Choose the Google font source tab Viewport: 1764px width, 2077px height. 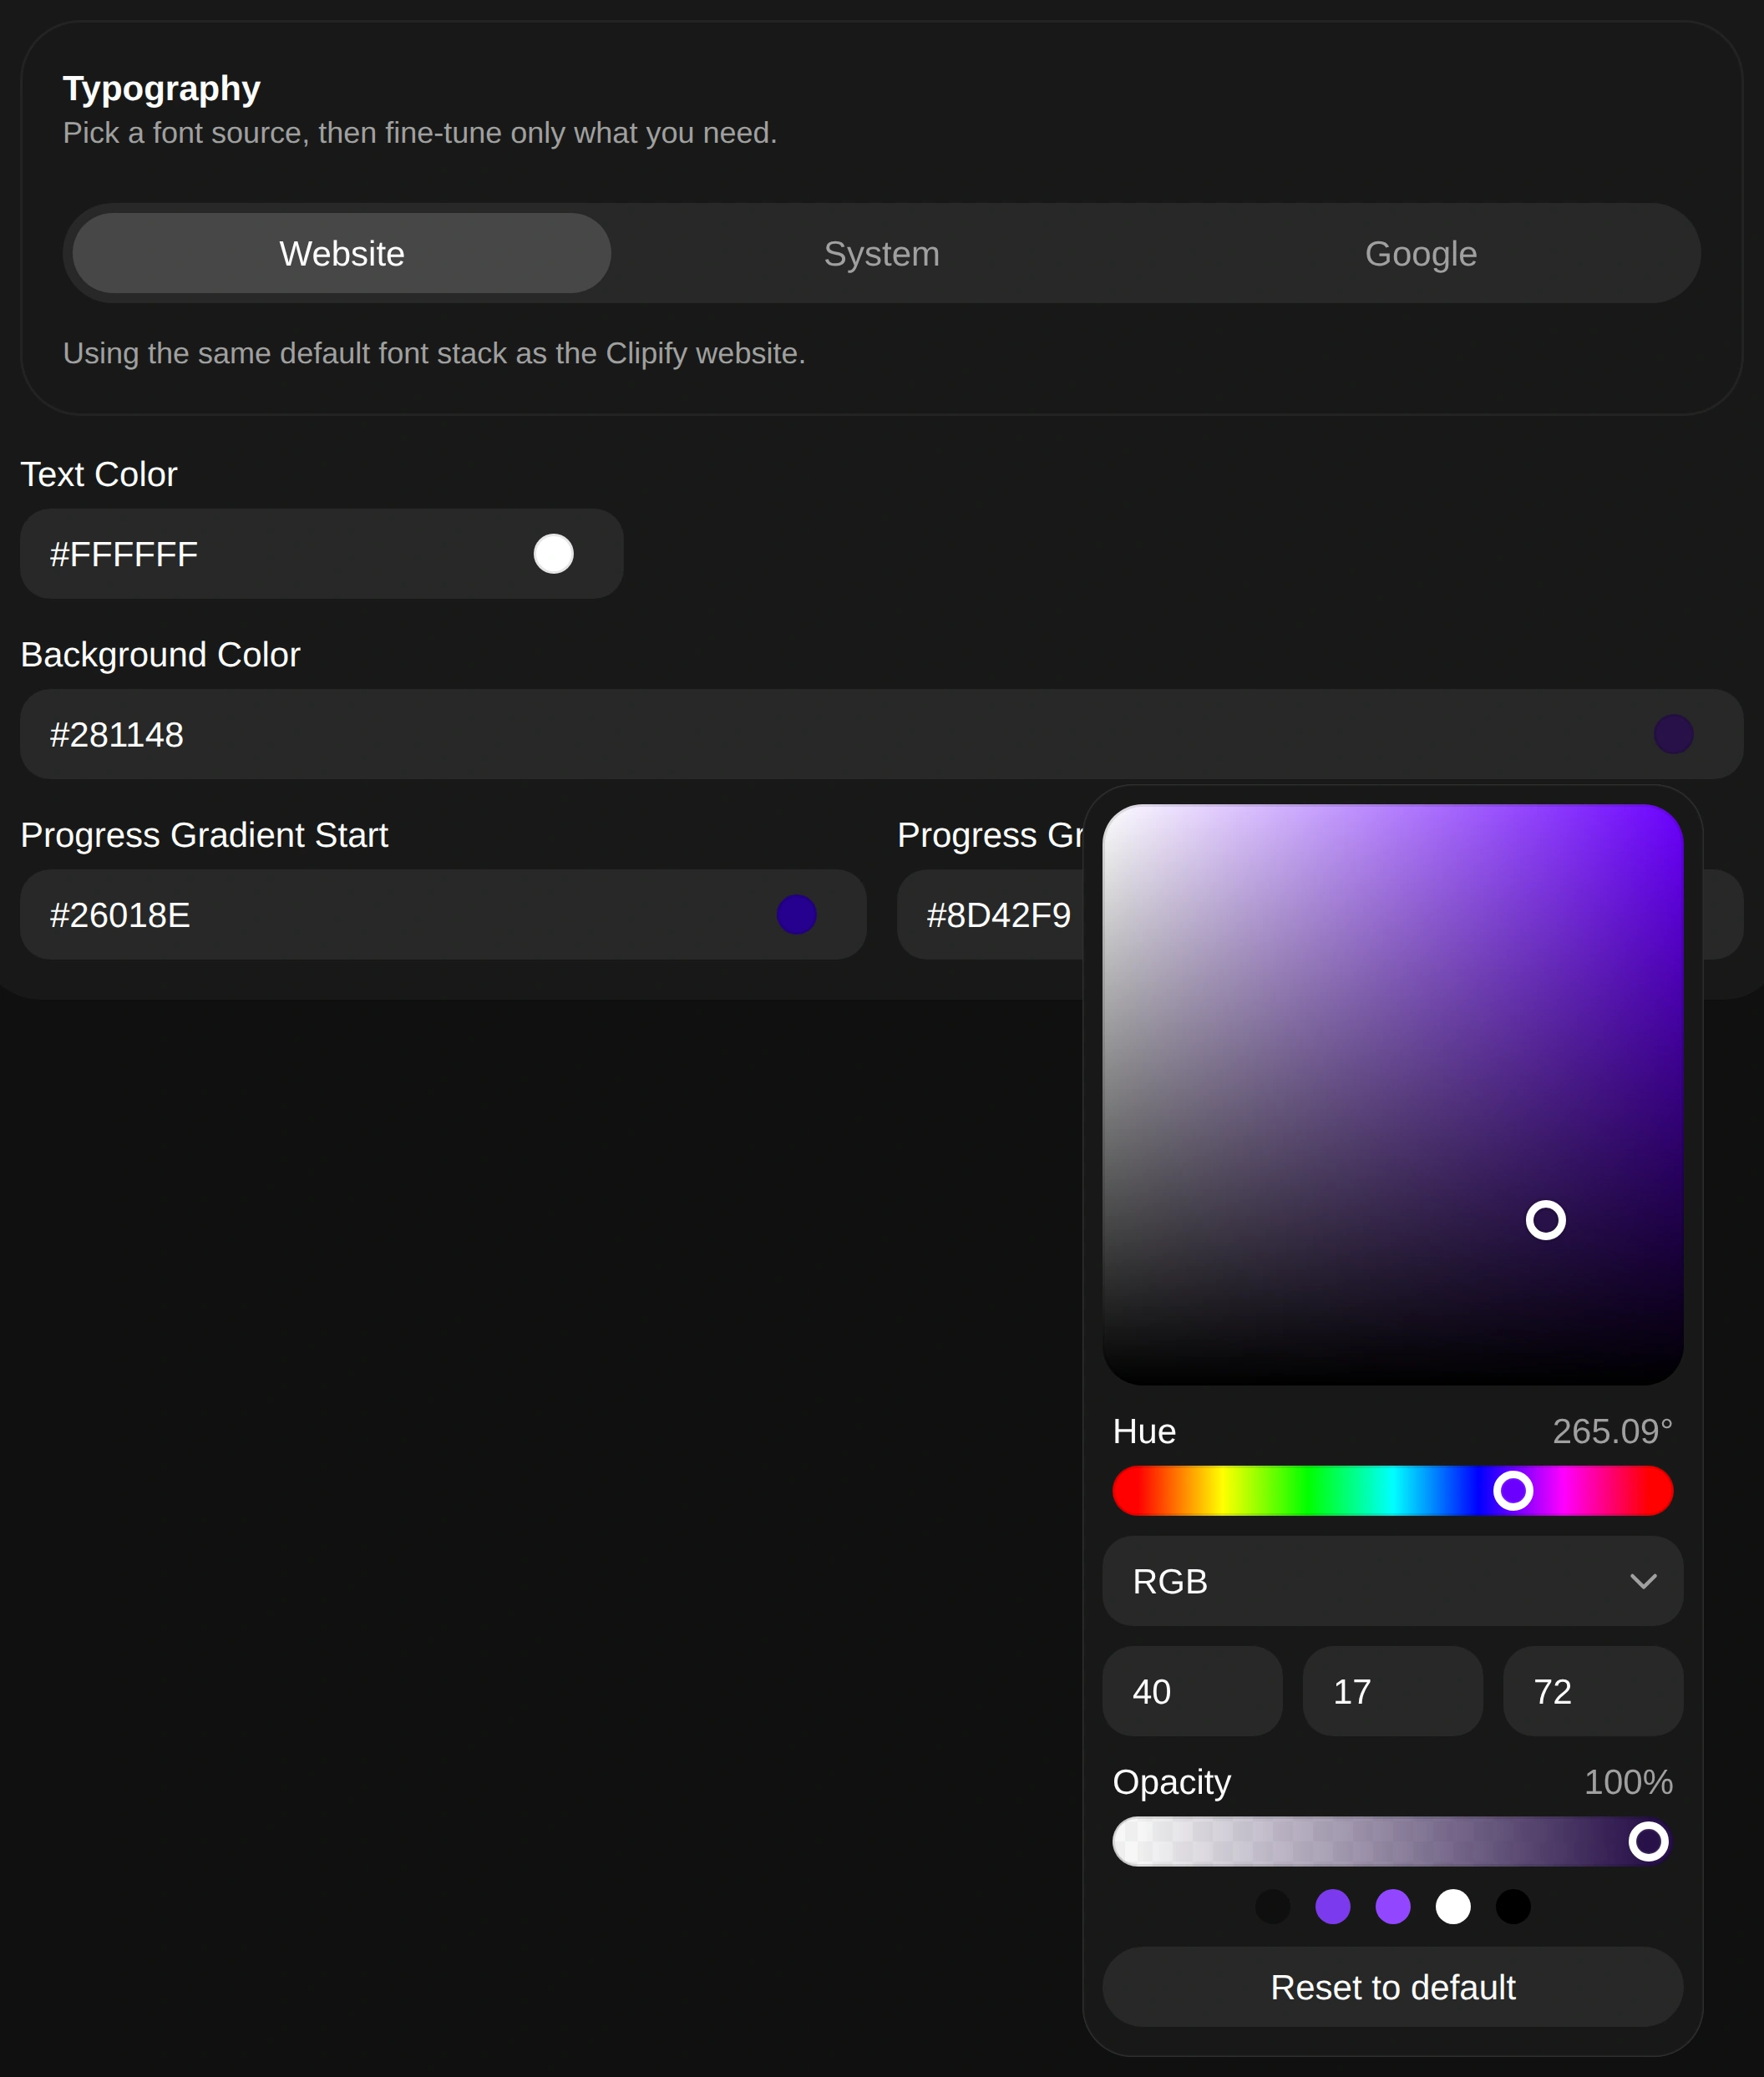click(1420, 253)
